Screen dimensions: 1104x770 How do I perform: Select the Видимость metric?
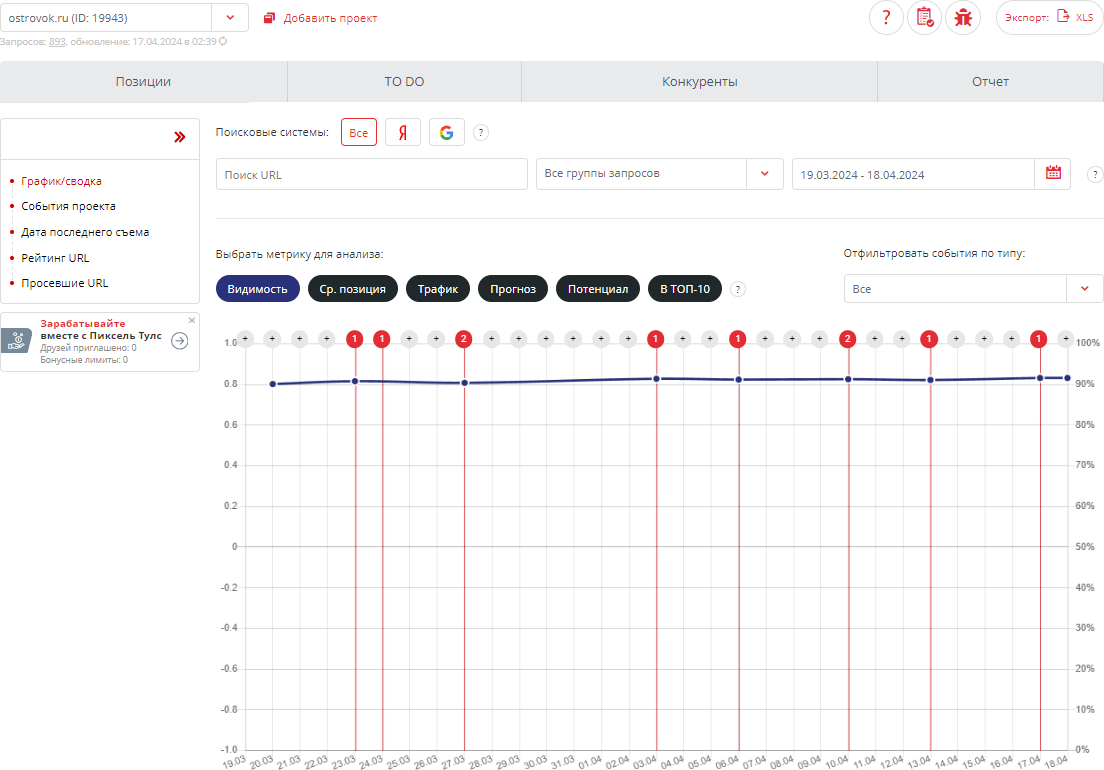258,289
